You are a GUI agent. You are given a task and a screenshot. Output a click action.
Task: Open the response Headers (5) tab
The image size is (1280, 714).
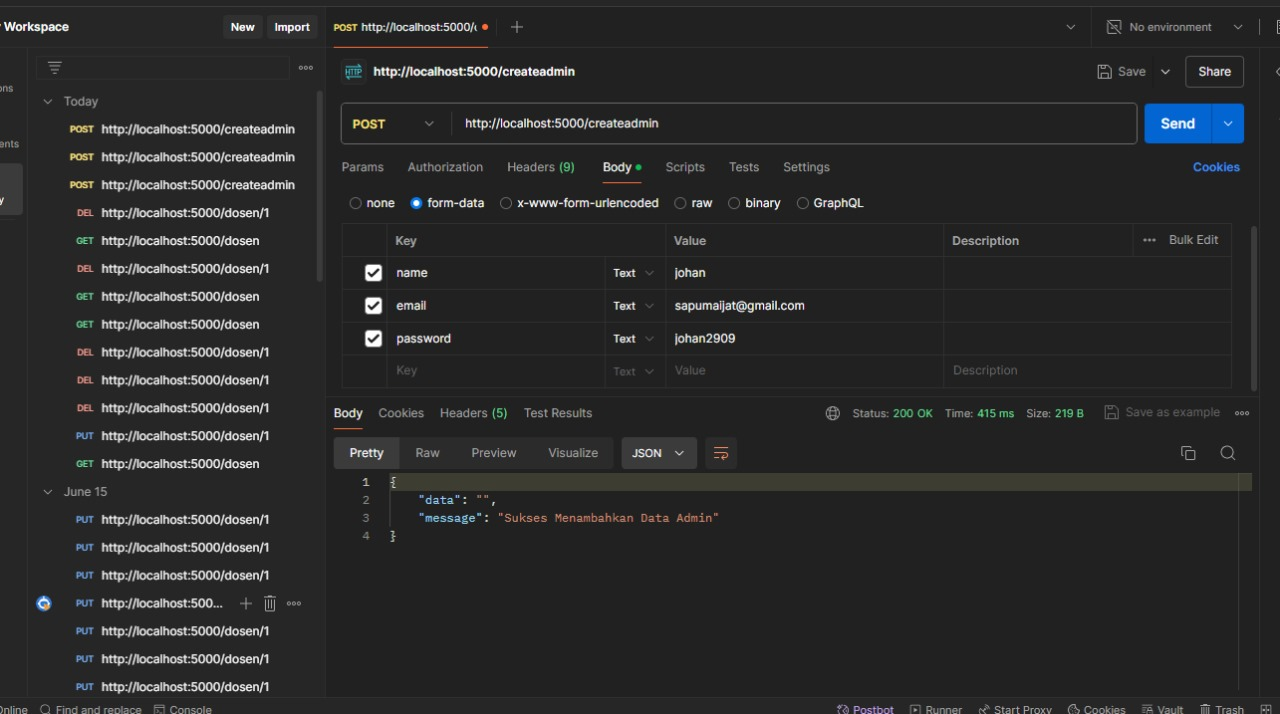474,413
